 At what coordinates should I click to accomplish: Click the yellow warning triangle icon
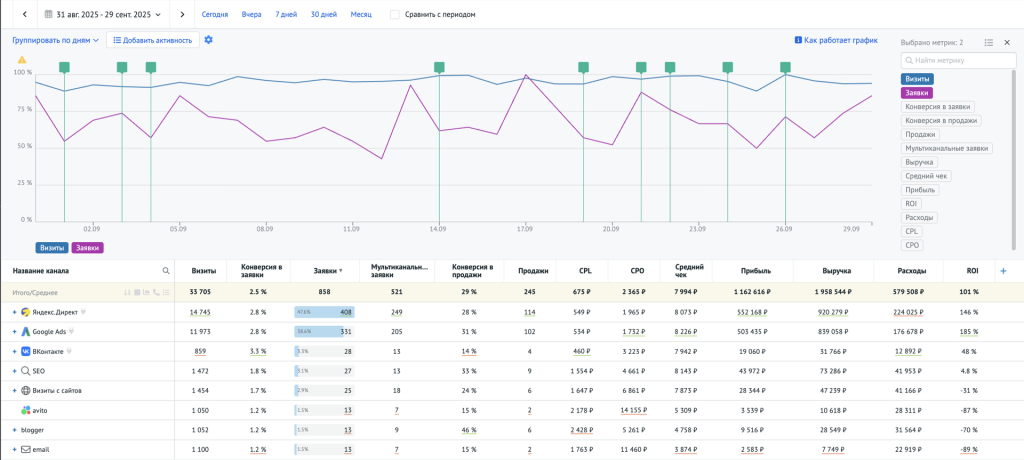pyautogui.click(x=21, y=60)
